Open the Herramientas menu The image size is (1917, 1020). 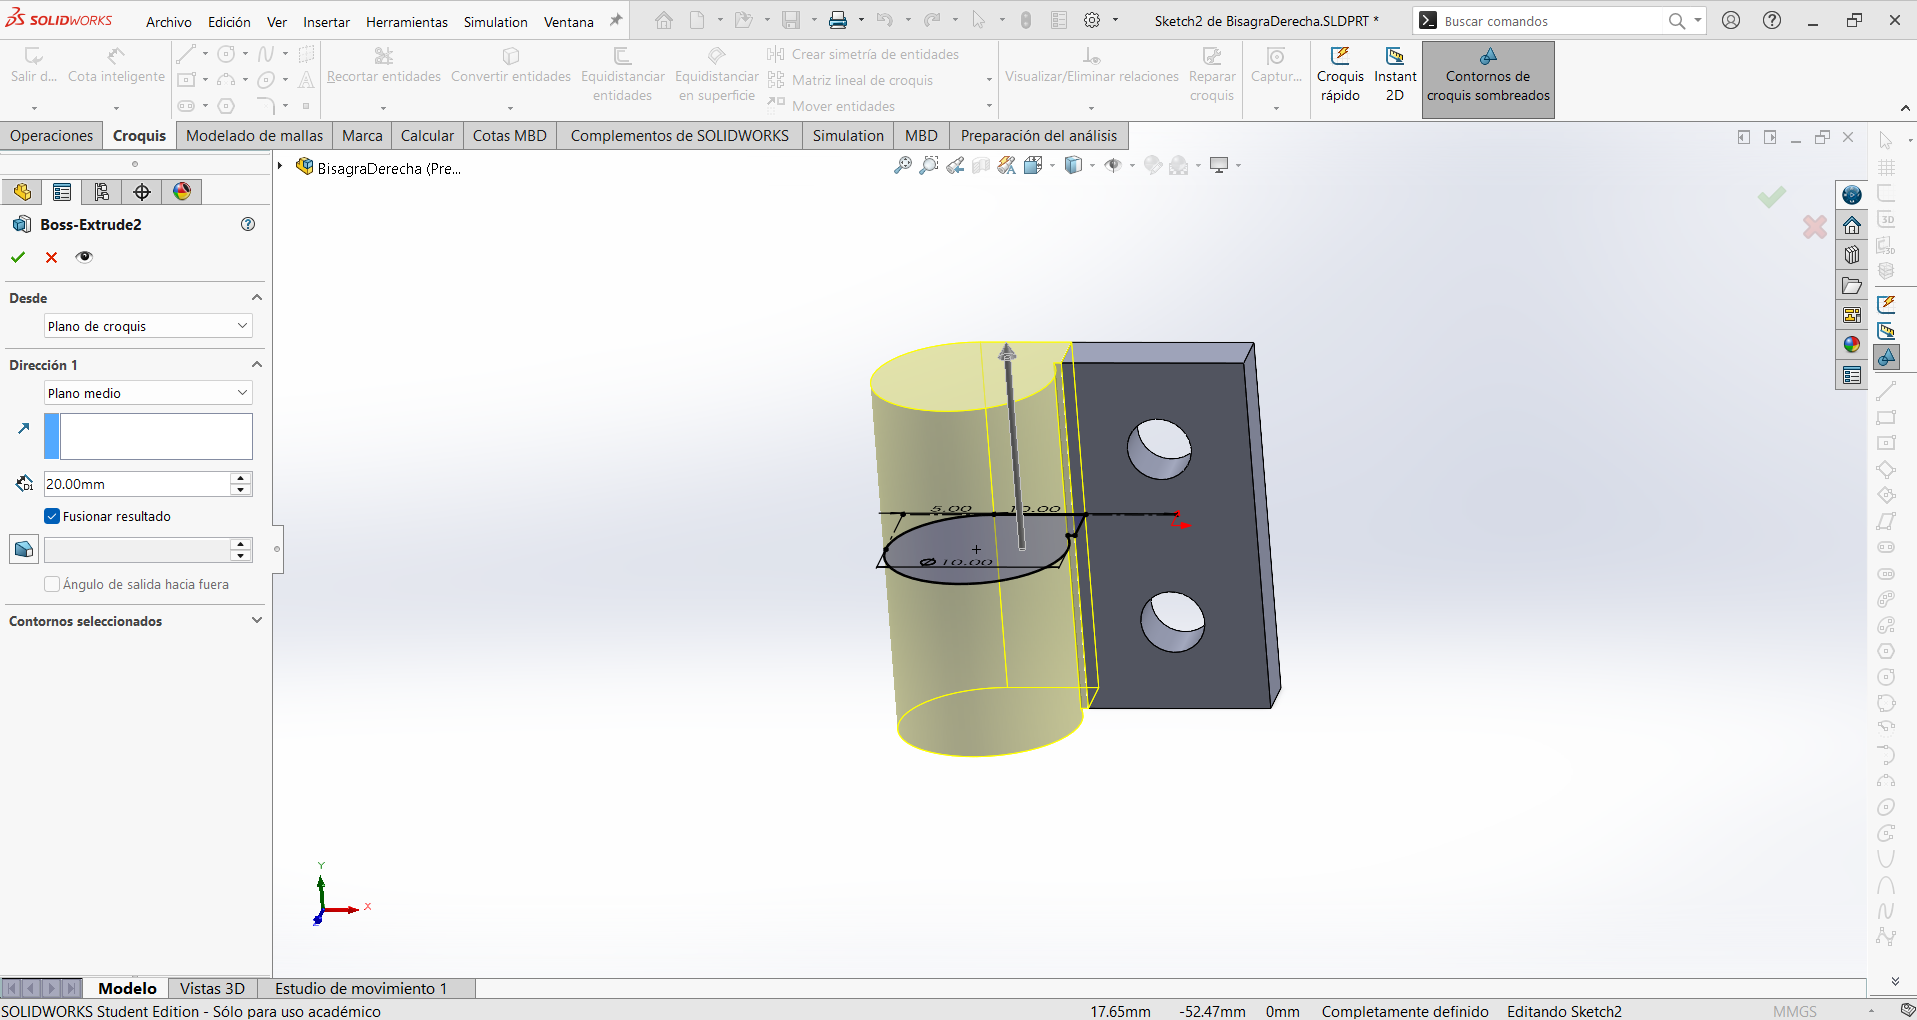407,22
